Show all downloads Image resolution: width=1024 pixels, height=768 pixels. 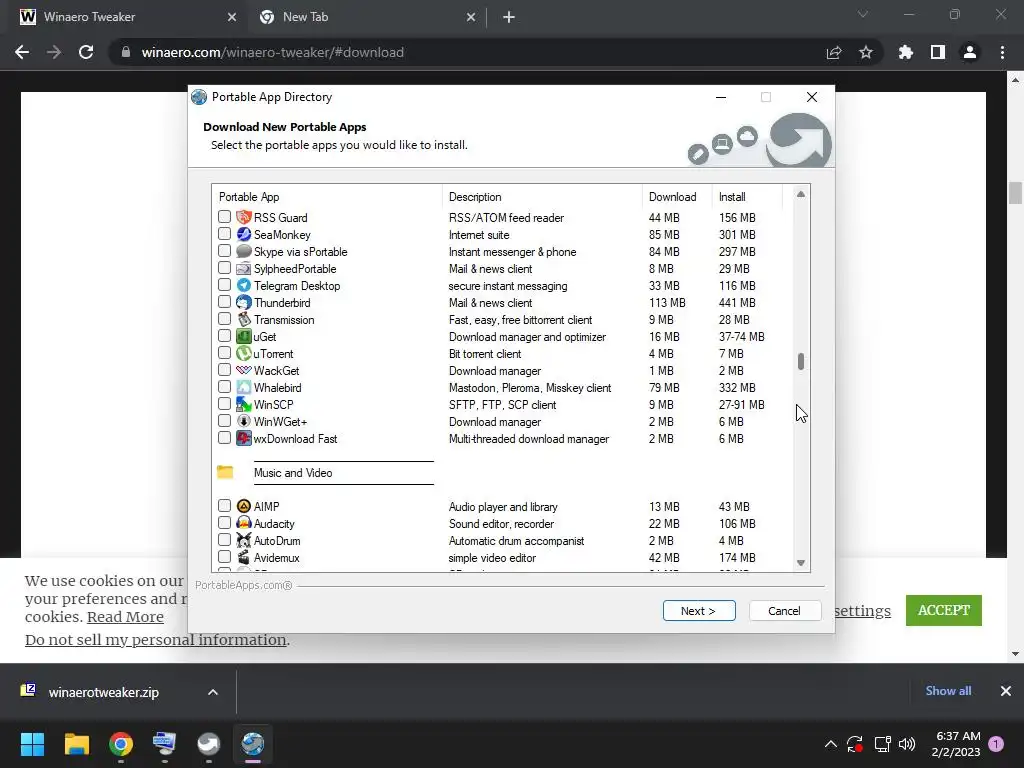point(948,691)
